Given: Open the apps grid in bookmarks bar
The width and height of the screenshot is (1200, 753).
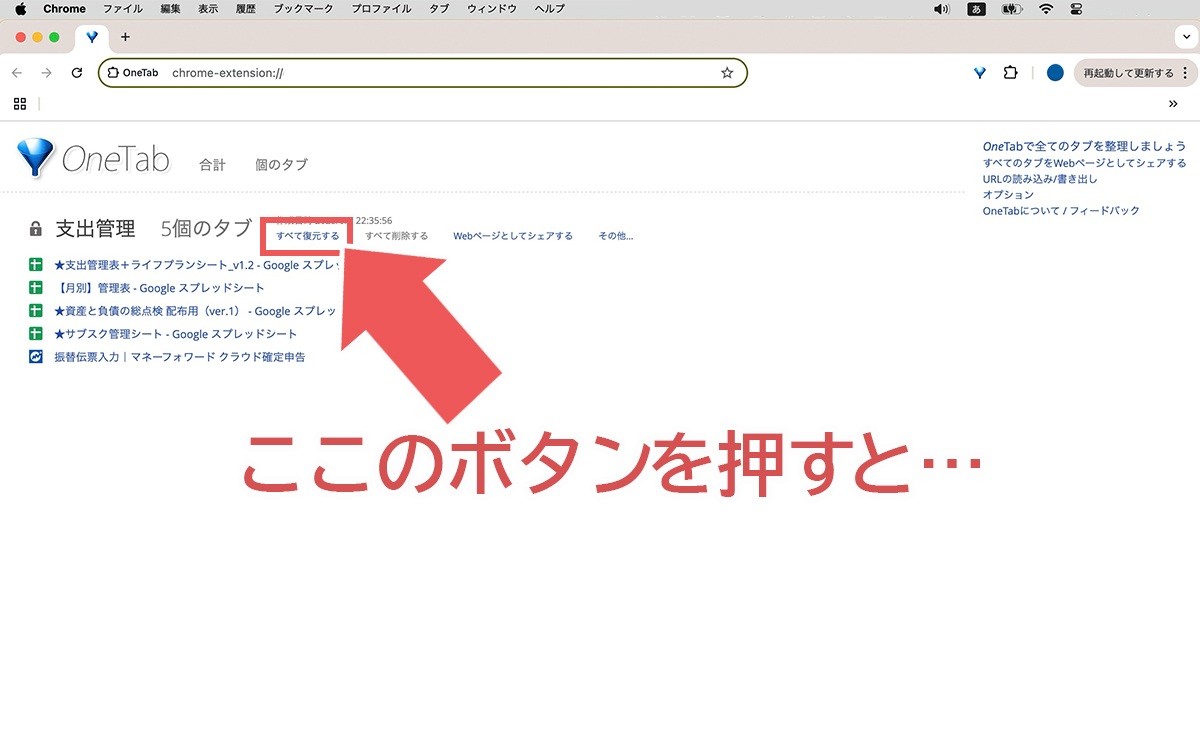Looking at the screenshot, I should 20,103.
